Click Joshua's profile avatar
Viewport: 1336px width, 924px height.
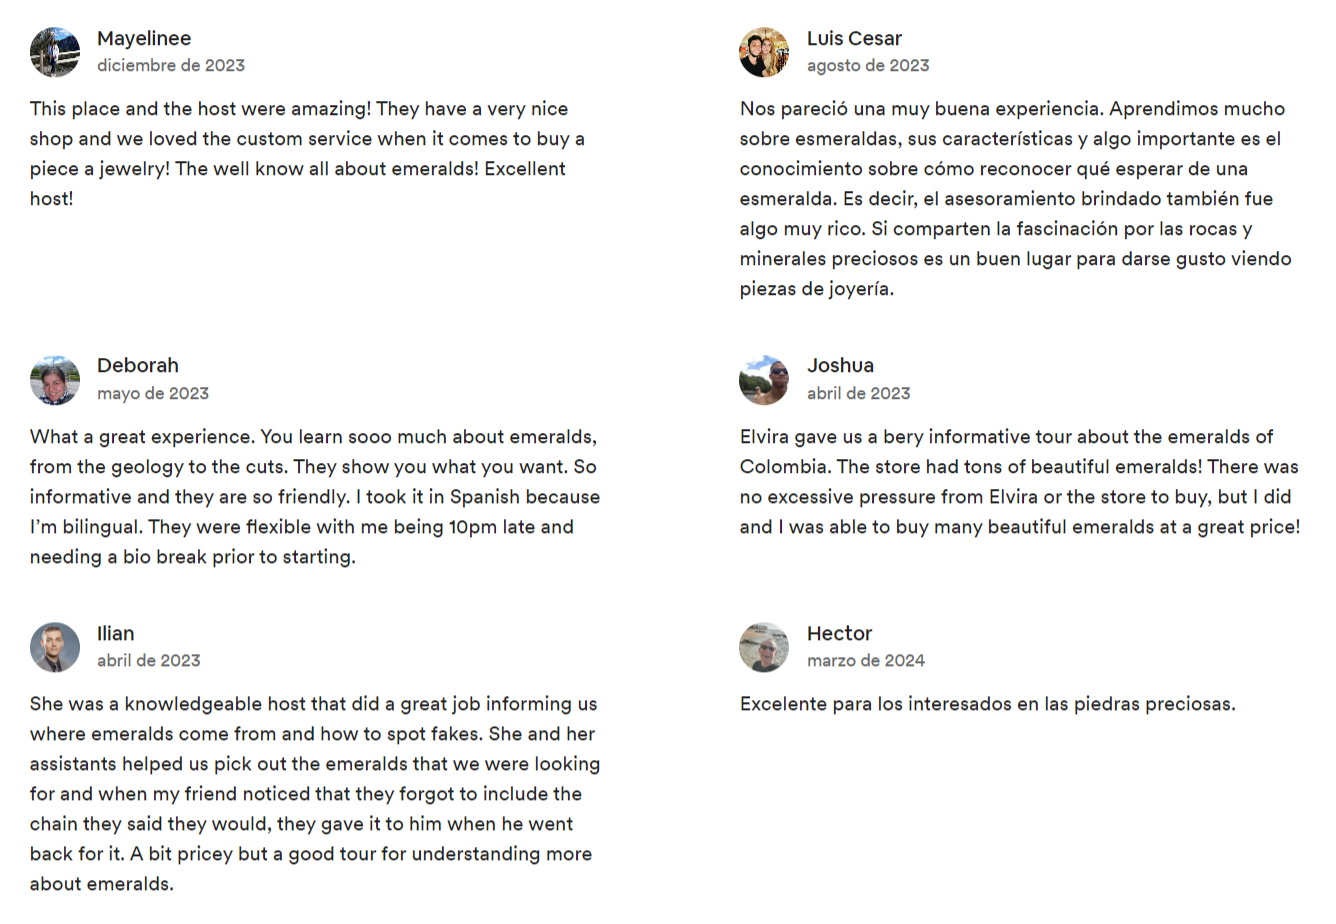pos(764,380)
